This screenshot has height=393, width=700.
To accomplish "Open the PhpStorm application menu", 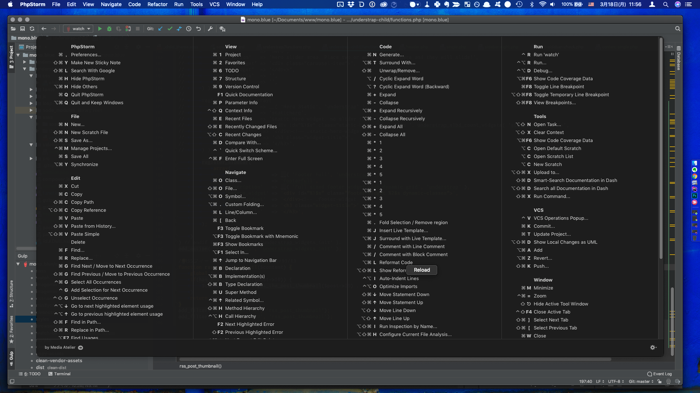I will tap(33, 4).
